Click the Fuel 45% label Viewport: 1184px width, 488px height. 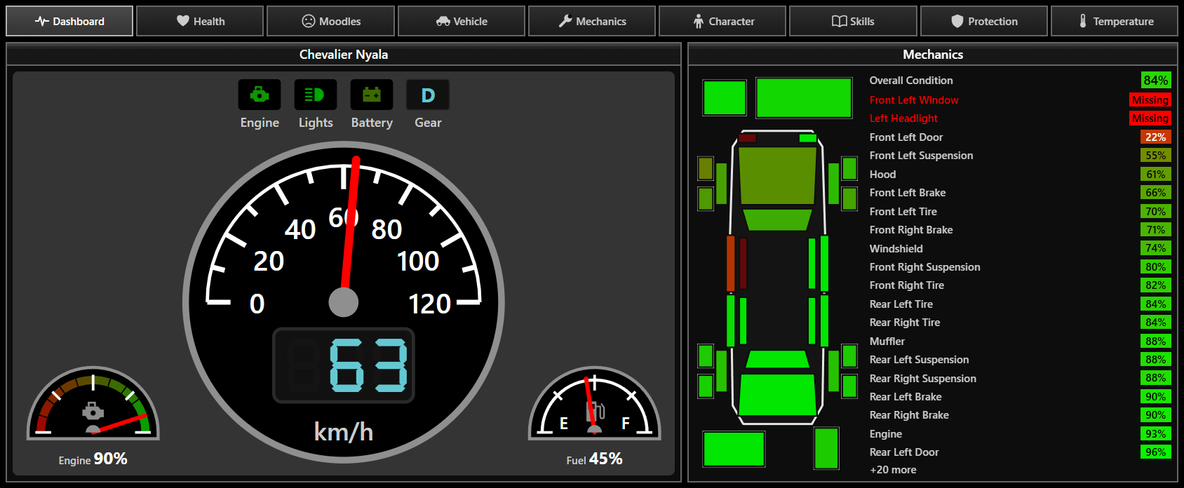594,459
